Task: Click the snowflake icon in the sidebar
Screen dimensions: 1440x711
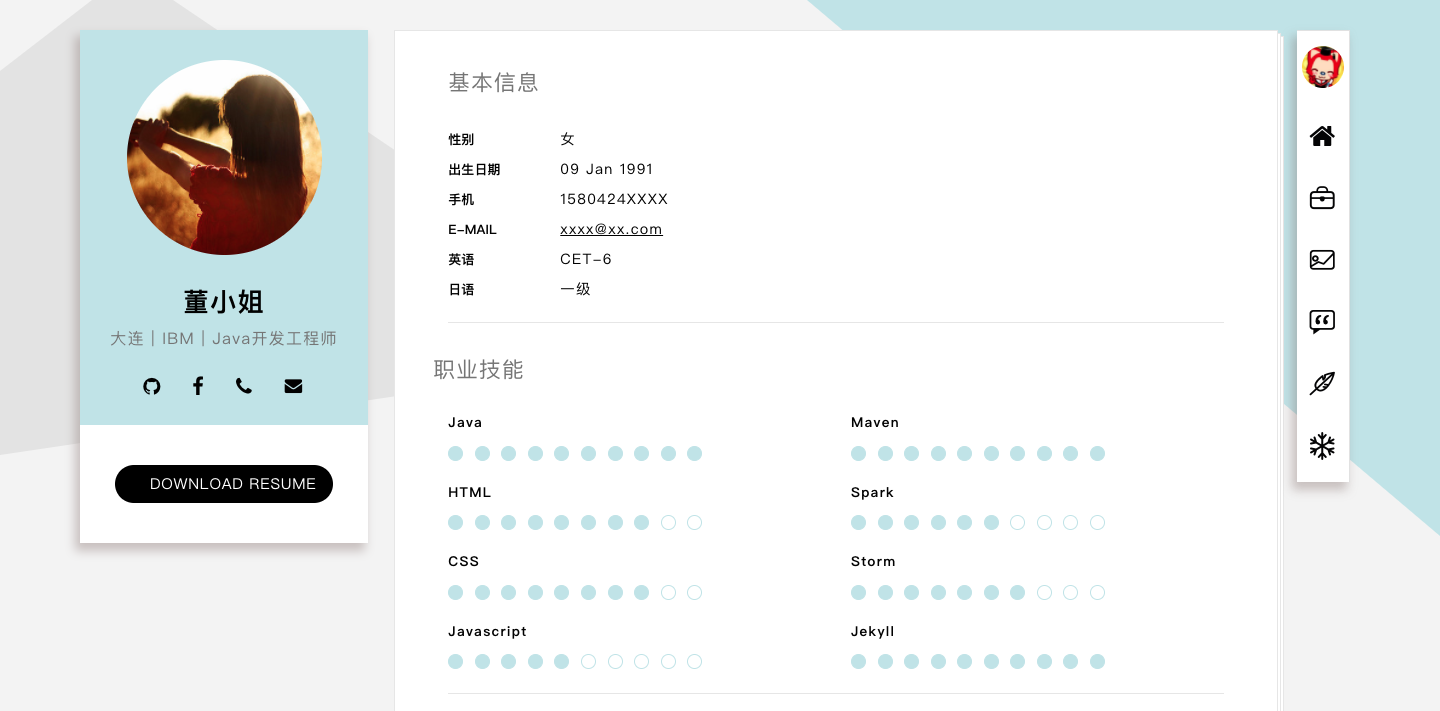Action: click(1322, 446)
